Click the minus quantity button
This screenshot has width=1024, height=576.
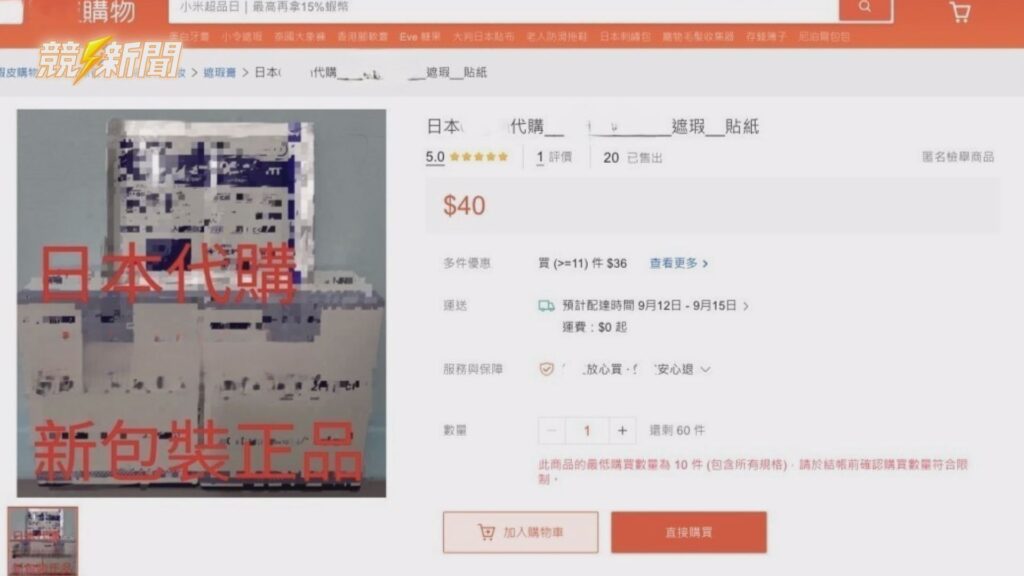(552, 430)
